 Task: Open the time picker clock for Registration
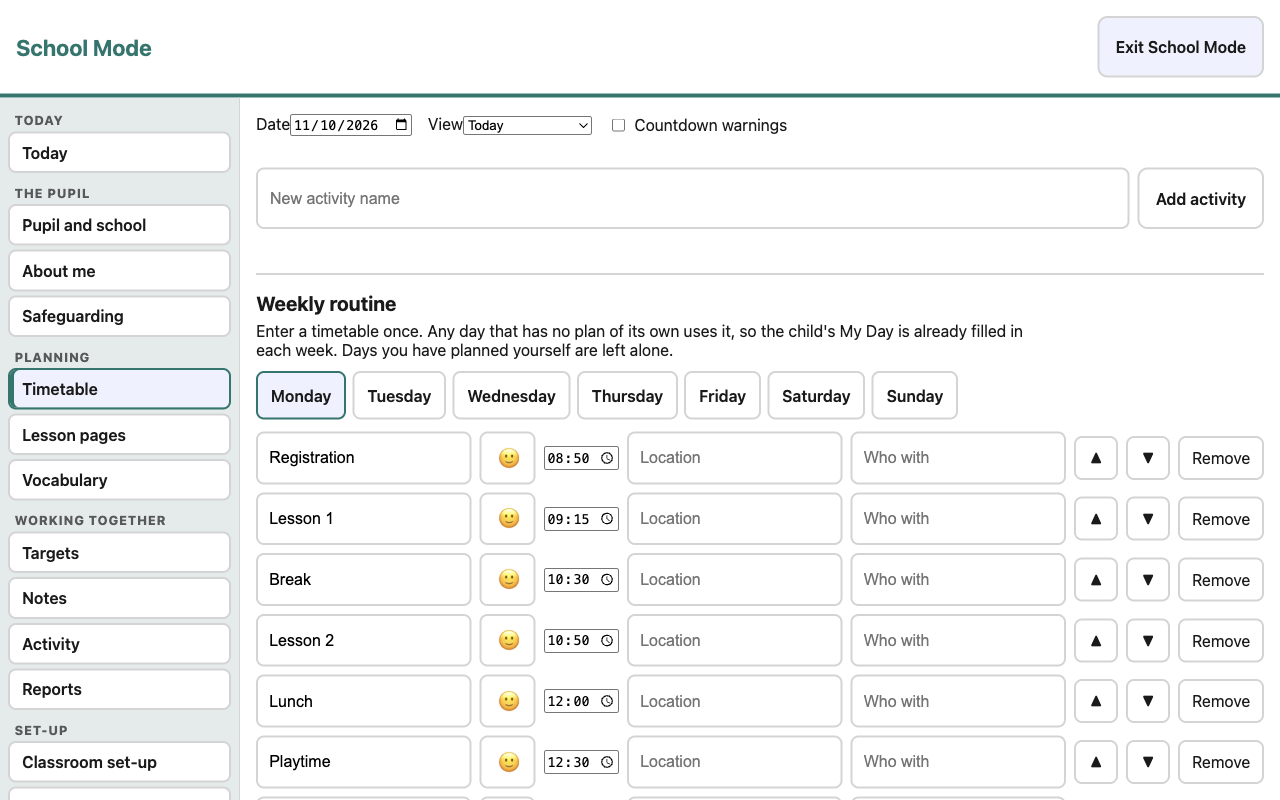[607, 458]
